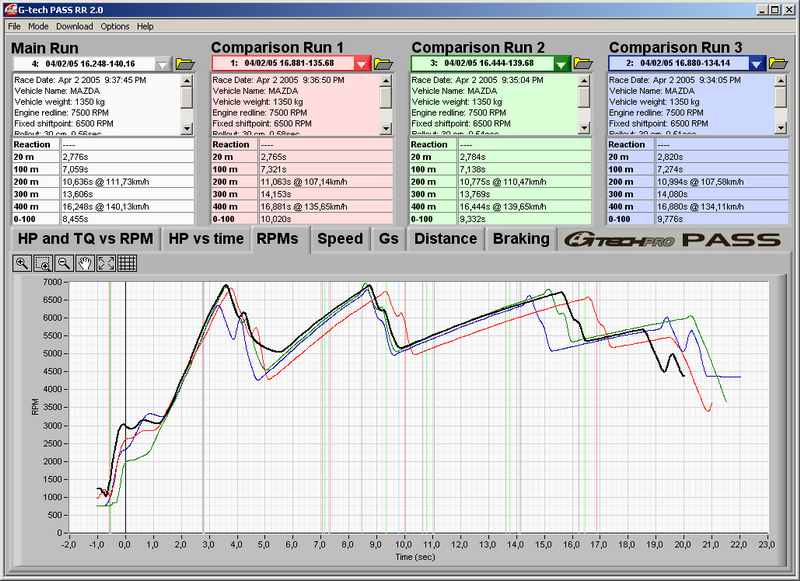Switch to the Speed tab
This screenshot has width=800, height=581.
340,239
